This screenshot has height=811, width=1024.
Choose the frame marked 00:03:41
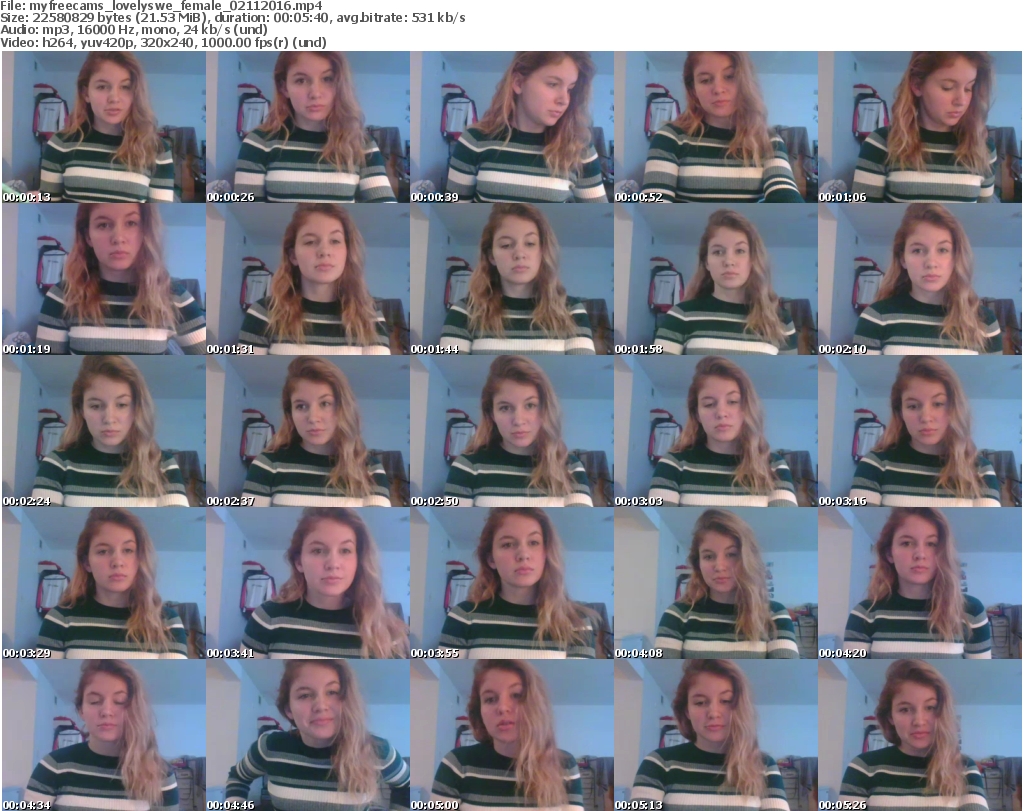[x=308, y=583]
